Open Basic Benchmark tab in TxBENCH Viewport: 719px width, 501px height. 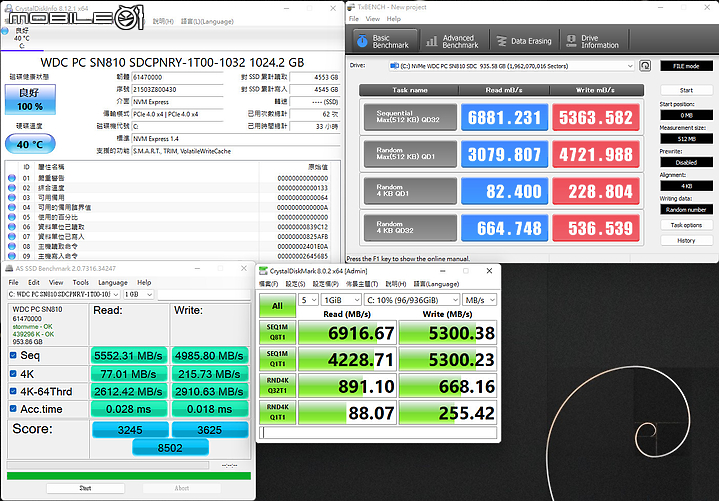pos(385,41)
